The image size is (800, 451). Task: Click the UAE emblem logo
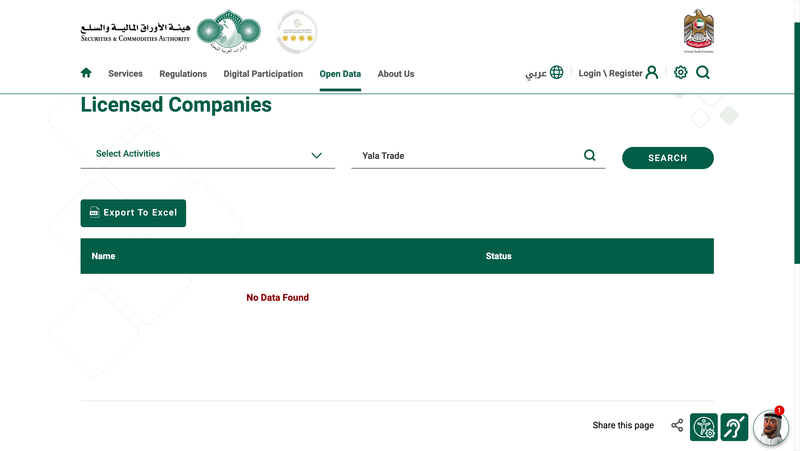(698, 31)
